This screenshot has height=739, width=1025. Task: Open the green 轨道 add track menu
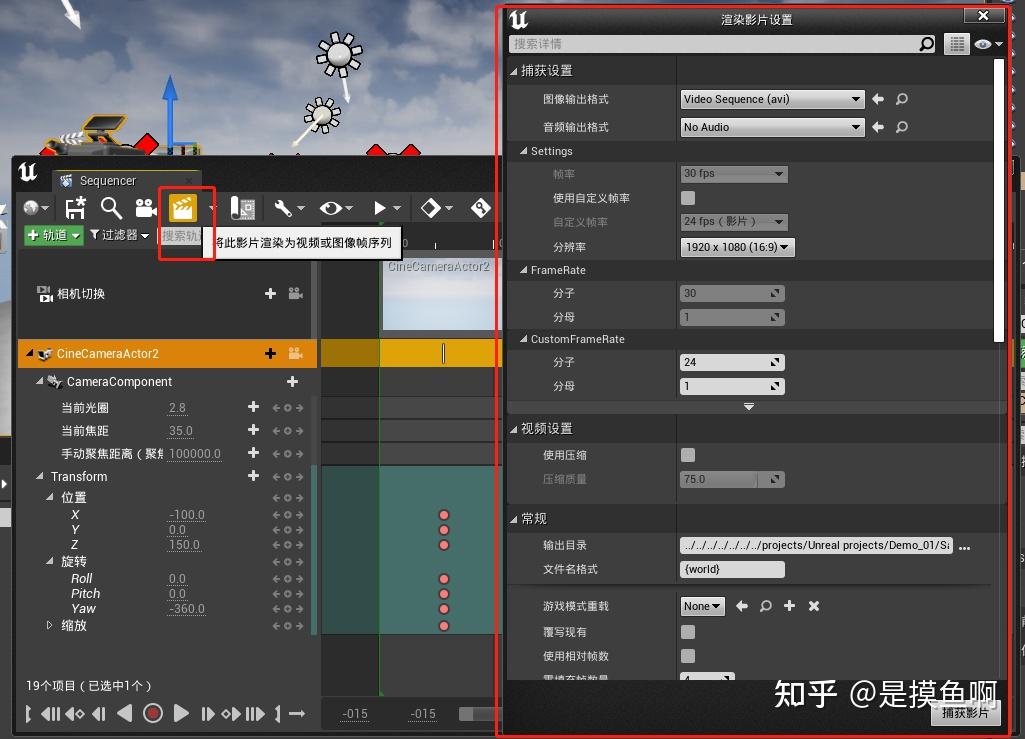click(x=52, y=235)
